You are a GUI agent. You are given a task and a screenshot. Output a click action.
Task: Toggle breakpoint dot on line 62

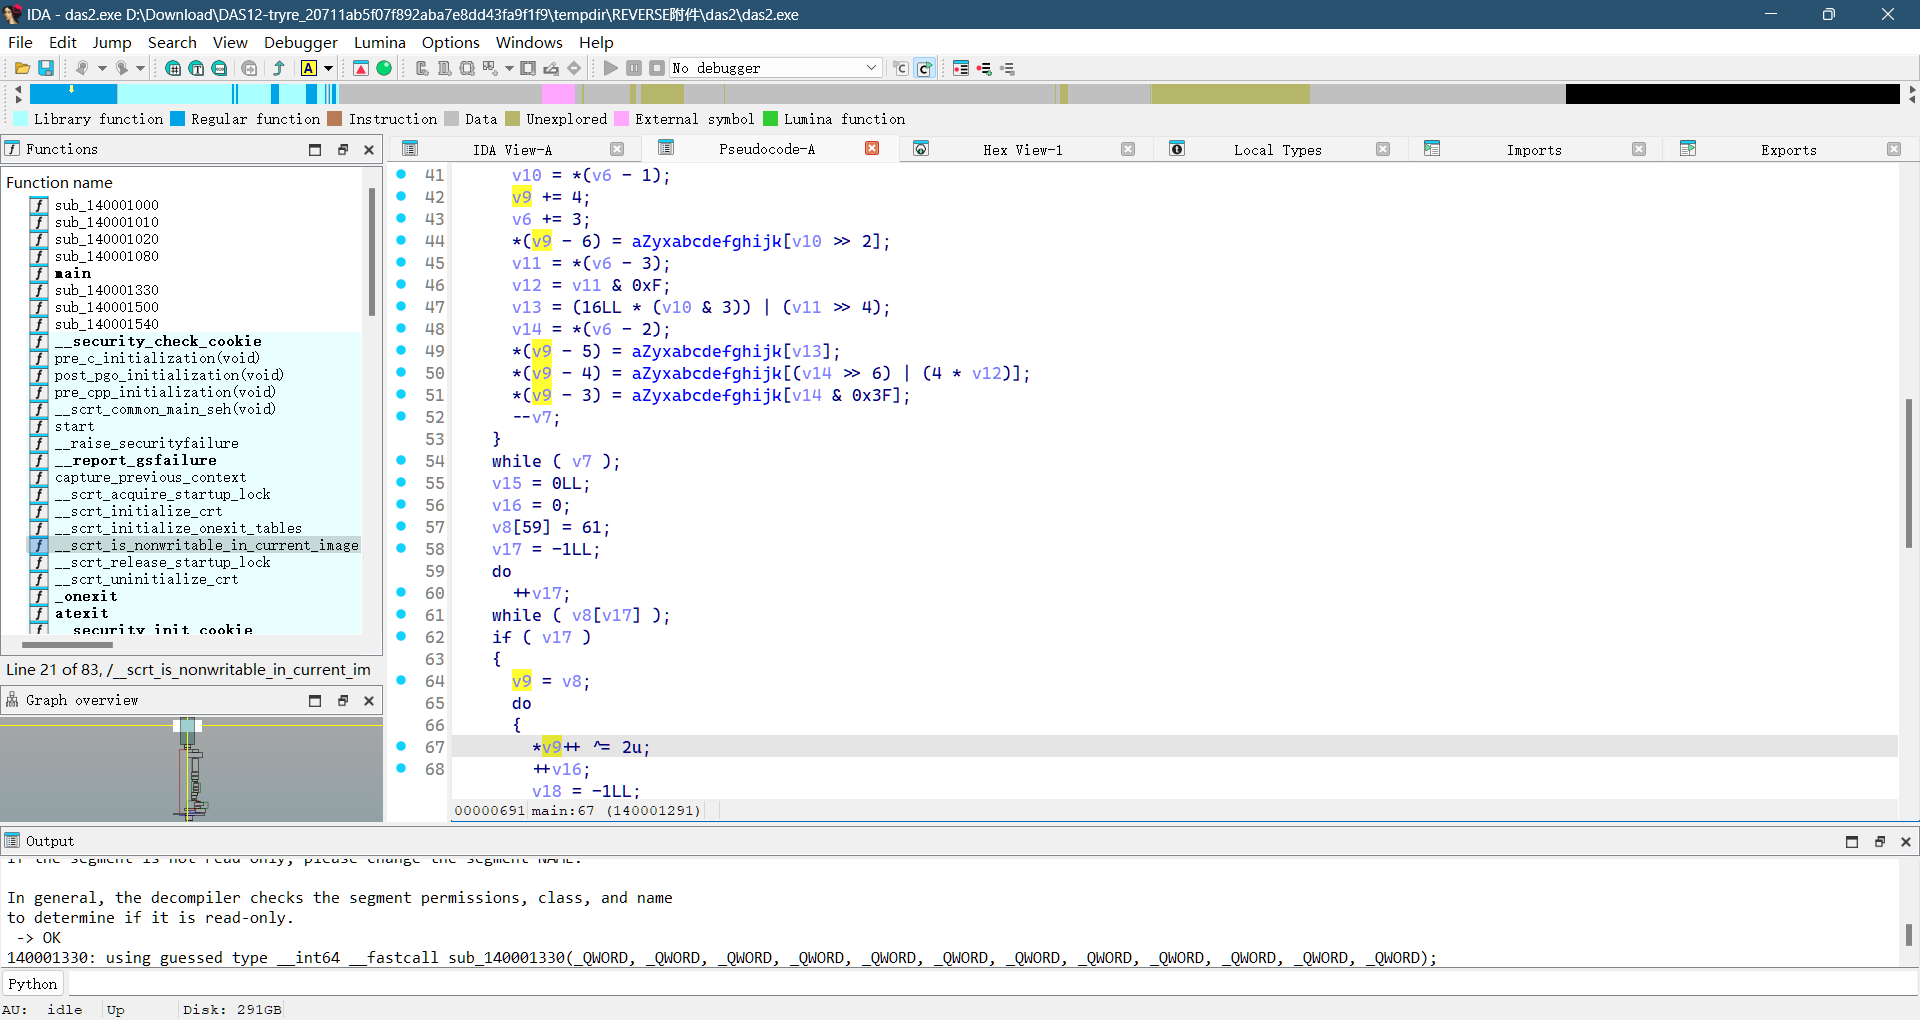[x=401, y=636]
